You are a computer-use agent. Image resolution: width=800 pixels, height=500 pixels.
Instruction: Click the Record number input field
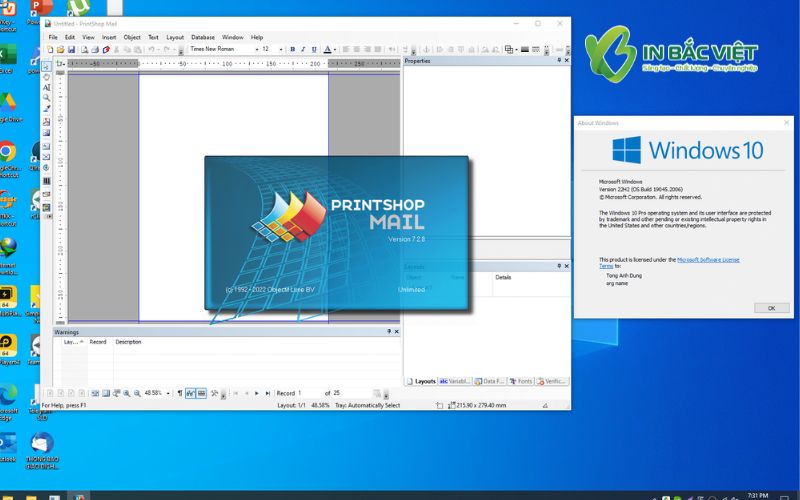(310, 393)
